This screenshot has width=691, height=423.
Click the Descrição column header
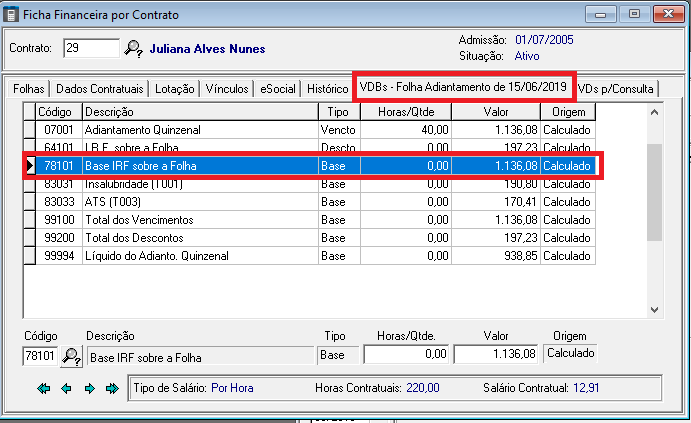[x=200, y=112]
